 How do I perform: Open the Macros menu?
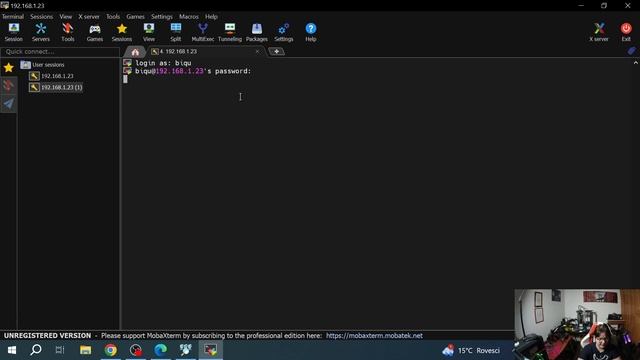coord(189,17)
